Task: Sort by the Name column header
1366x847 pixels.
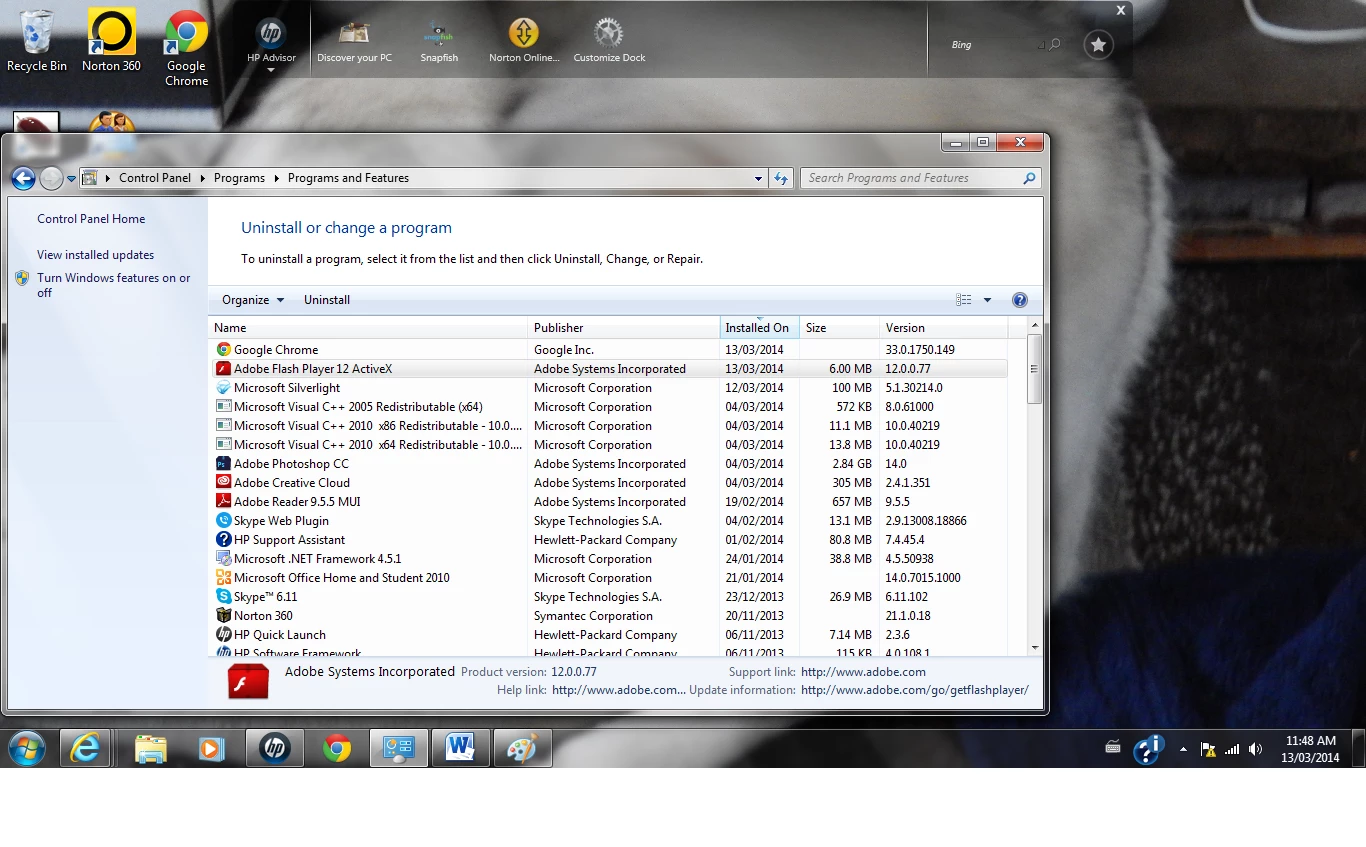Action: coord(368,328)
